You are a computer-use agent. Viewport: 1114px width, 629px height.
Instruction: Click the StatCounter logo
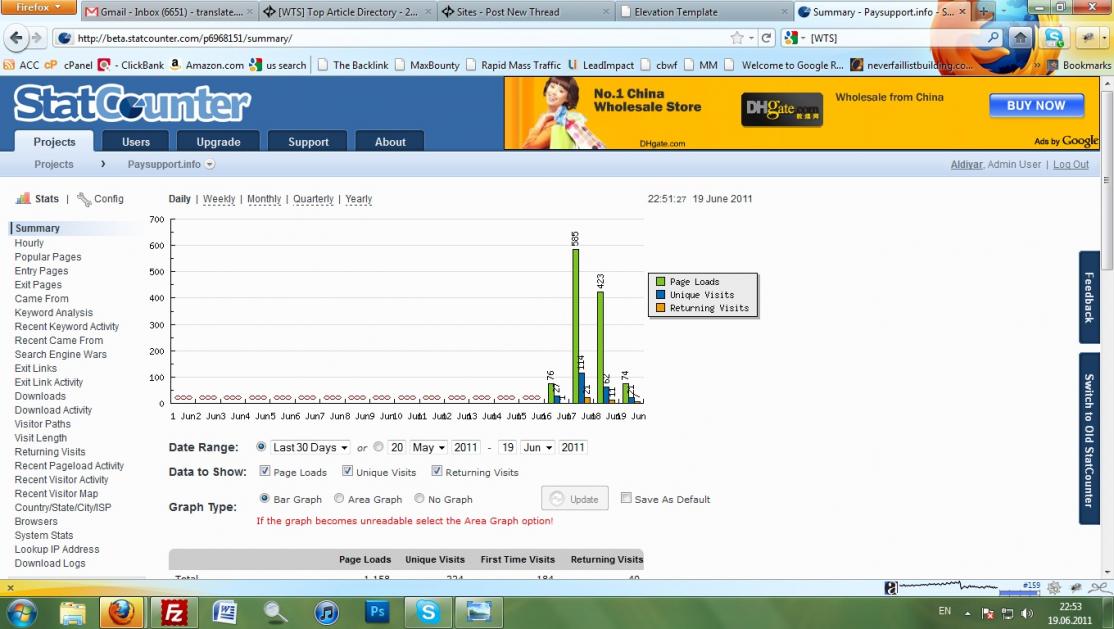pos(132,104)
